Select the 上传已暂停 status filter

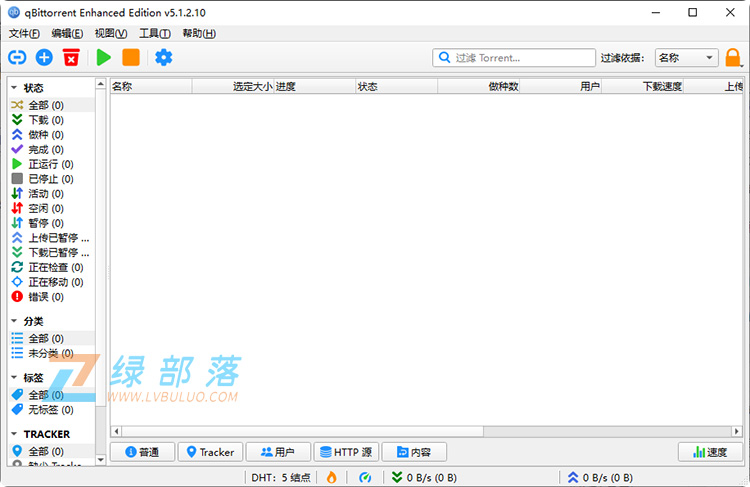click(x=52, y=238)
